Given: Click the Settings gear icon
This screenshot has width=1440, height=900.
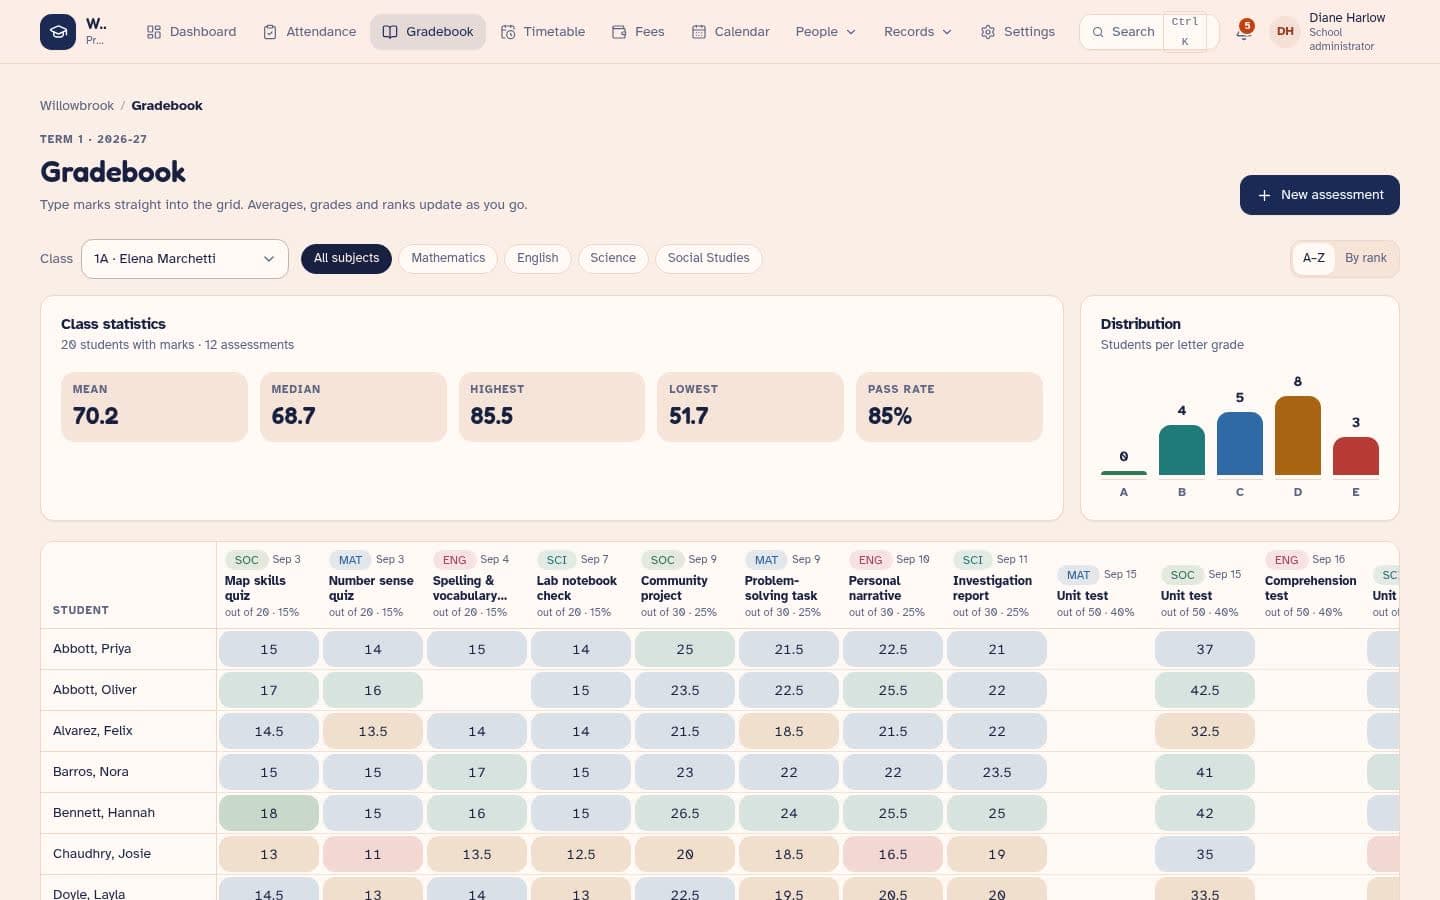Looking at the screenshot, I should click(988, 32).
